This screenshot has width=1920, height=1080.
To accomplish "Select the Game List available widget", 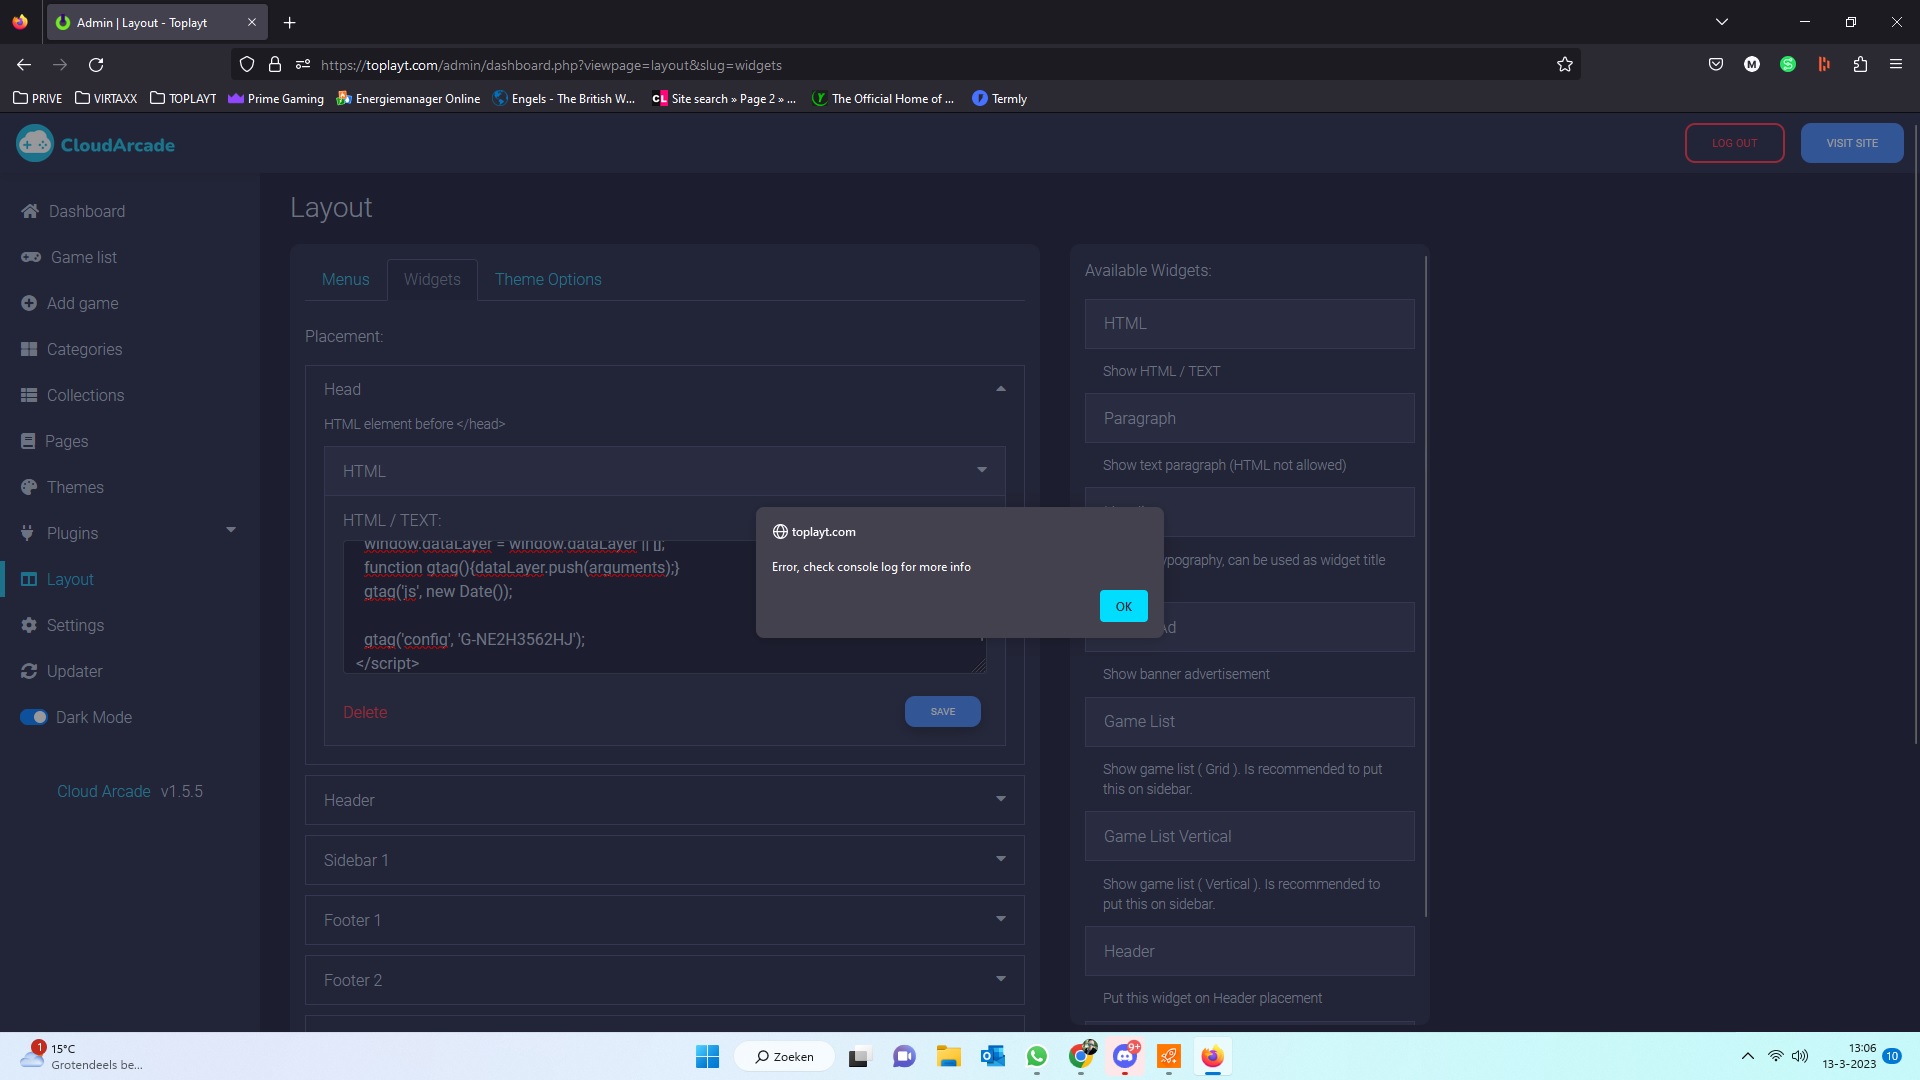I will click(x=1249, y=721).
